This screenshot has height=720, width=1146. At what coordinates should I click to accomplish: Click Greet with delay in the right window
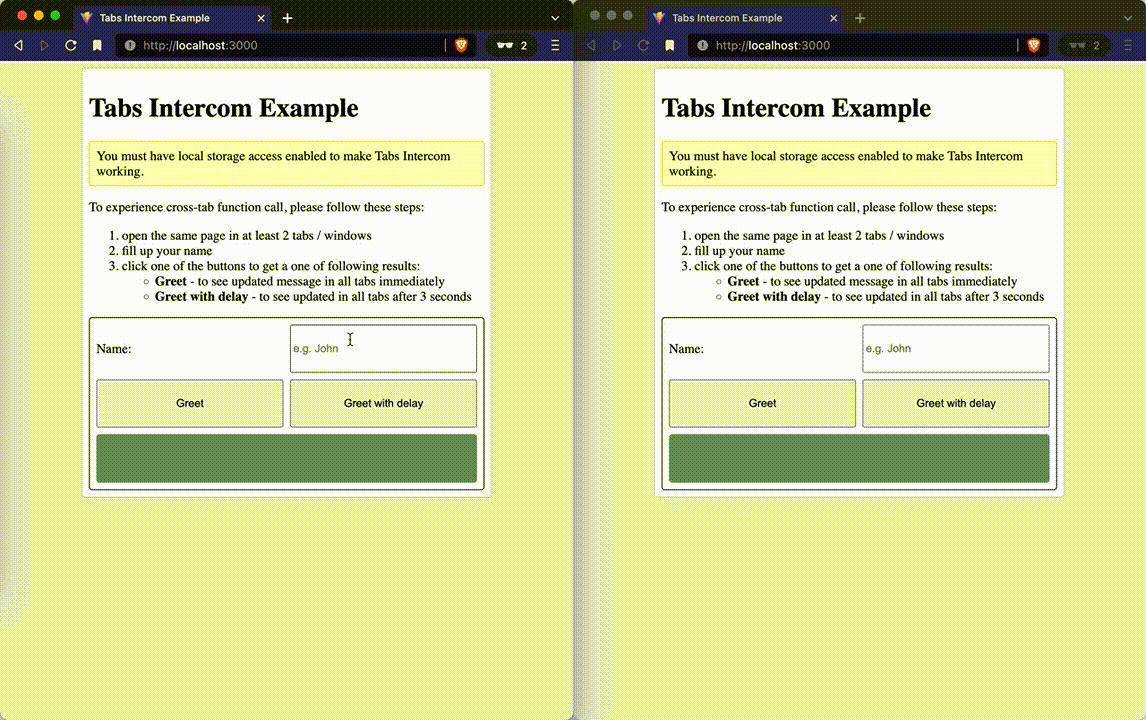click(955, 403)
